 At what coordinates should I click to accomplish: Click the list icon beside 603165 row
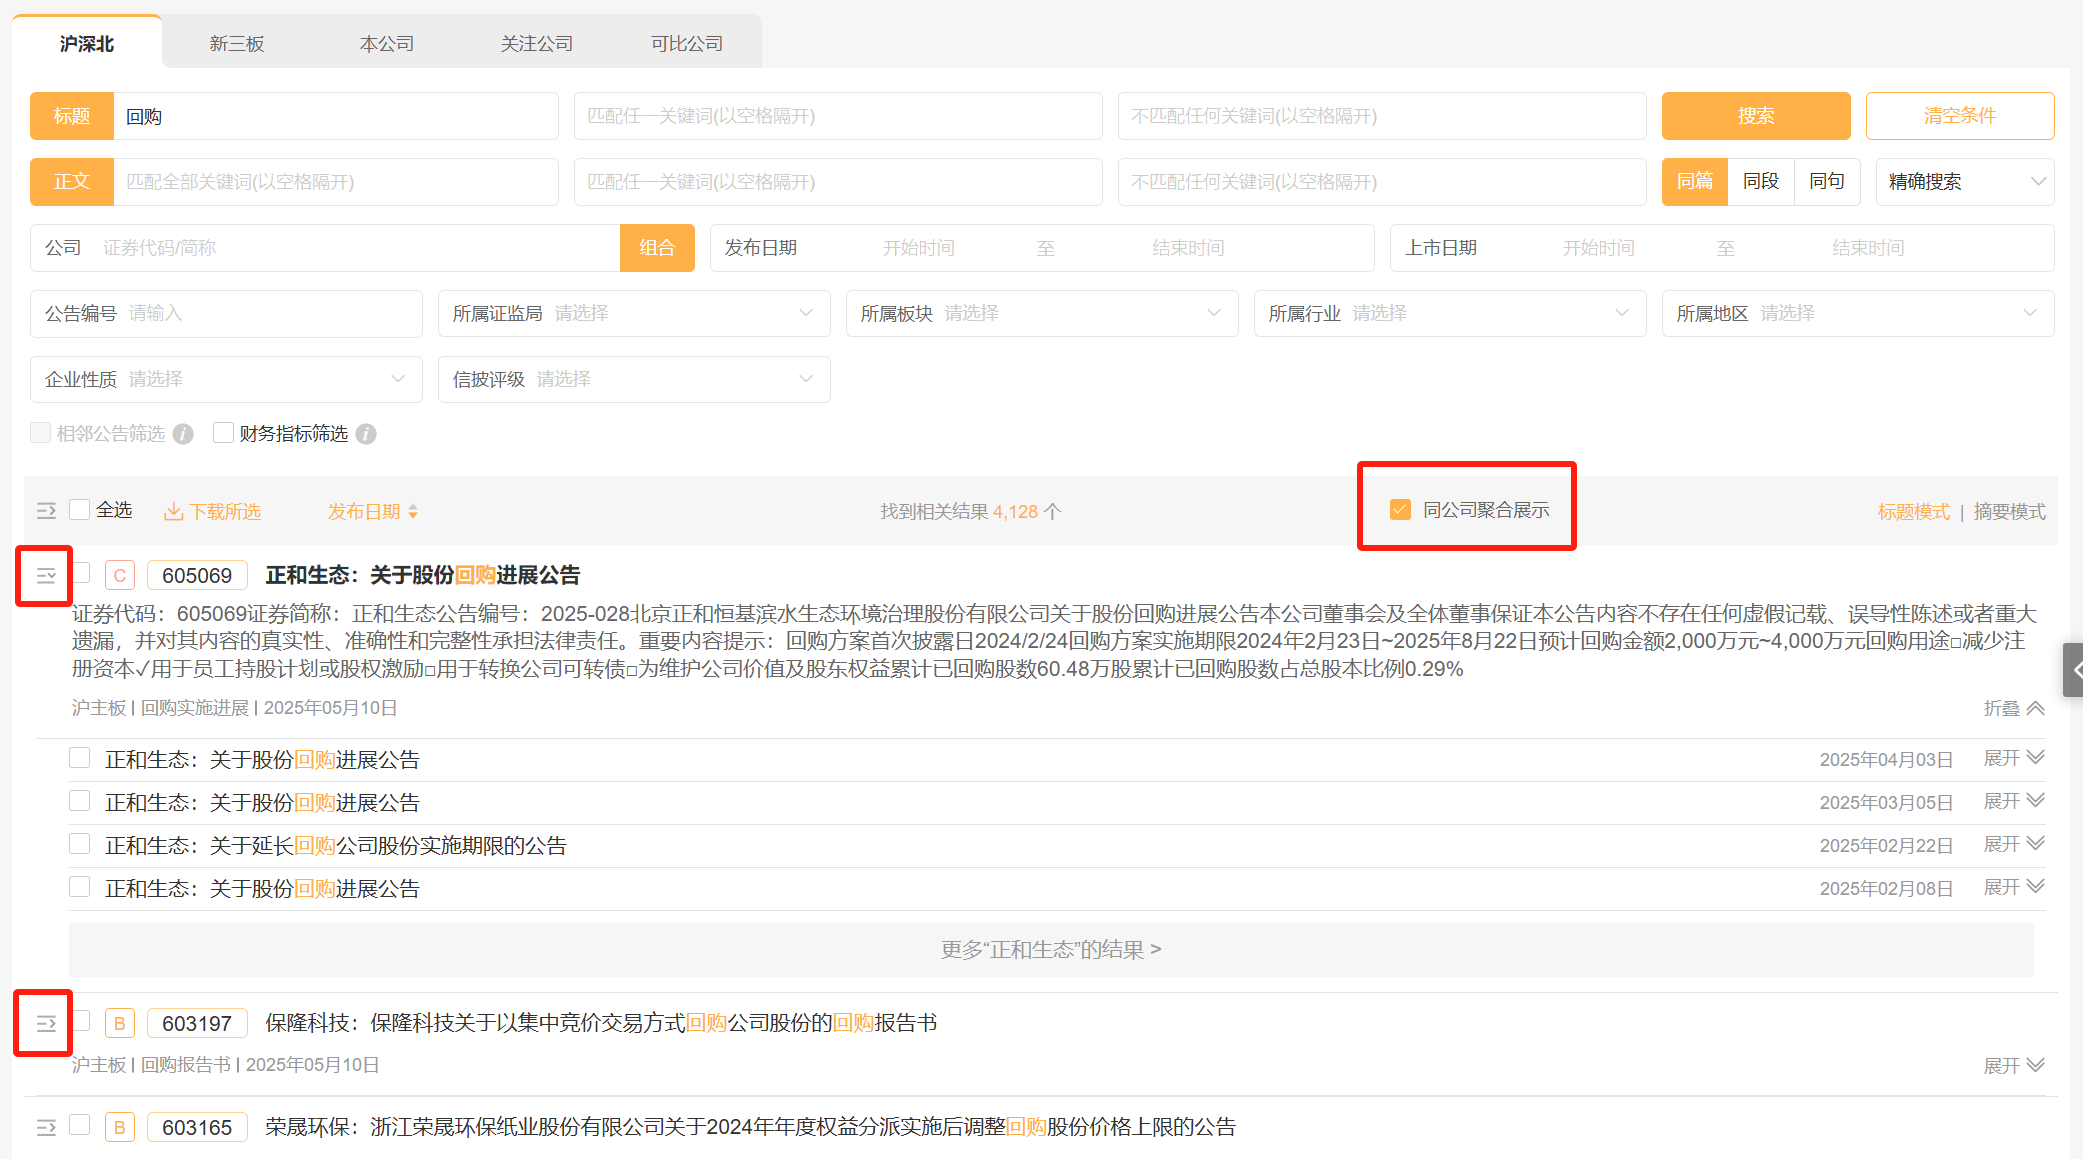[x=46, y=1127]
